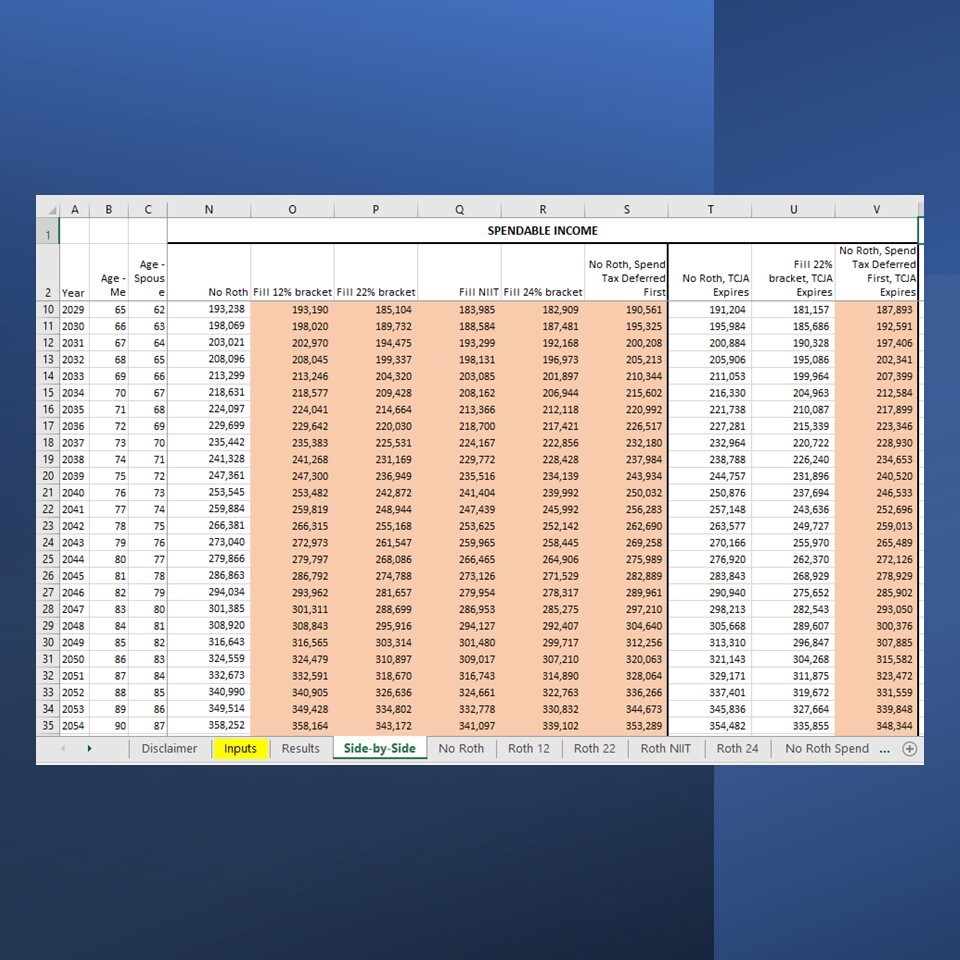This screenshot has width=960, height=960.
Task: Click the select-all corner triangle
Action: point(52,210)
